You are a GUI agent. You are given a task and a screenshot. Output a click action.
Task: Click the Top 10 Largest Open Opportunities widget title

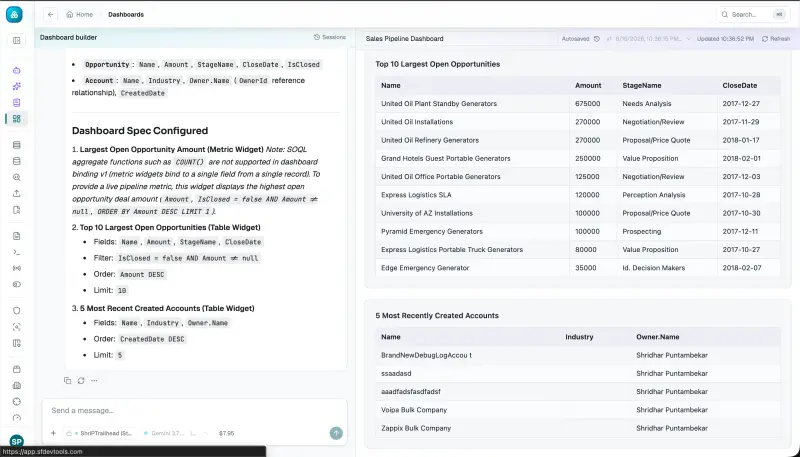[437, 64]
